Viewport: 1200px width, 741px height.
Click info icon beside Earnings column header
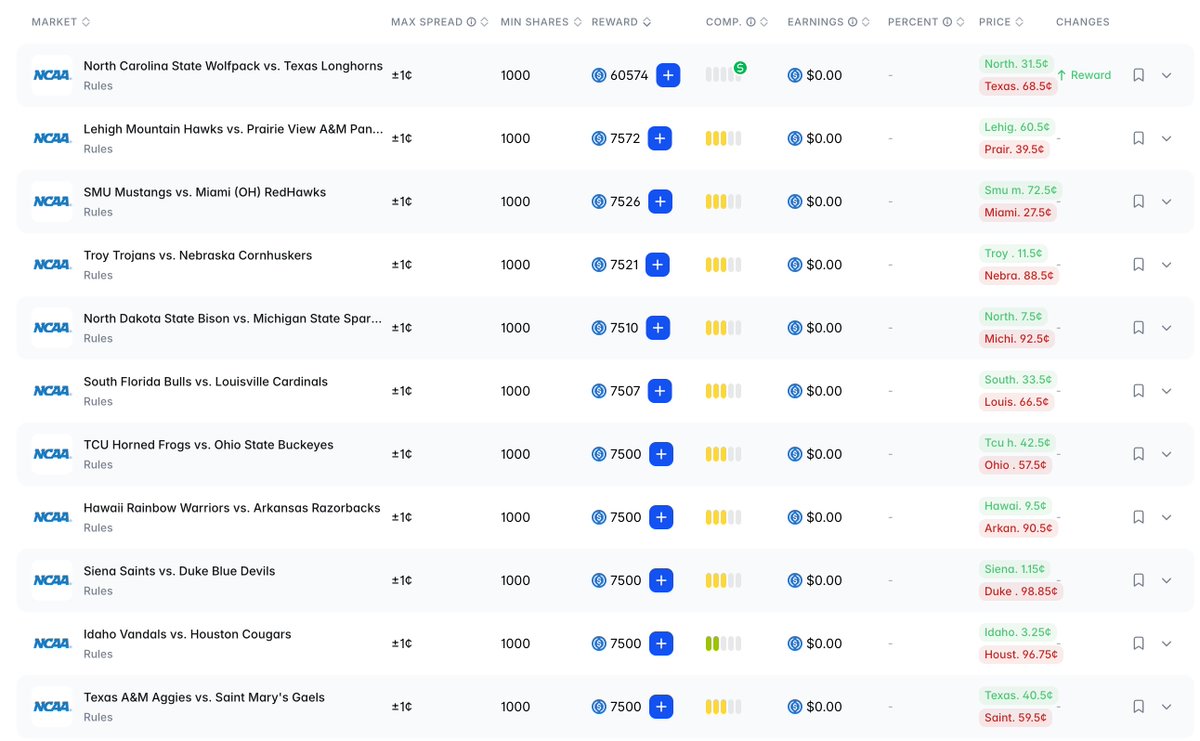[x=853, y=22]
